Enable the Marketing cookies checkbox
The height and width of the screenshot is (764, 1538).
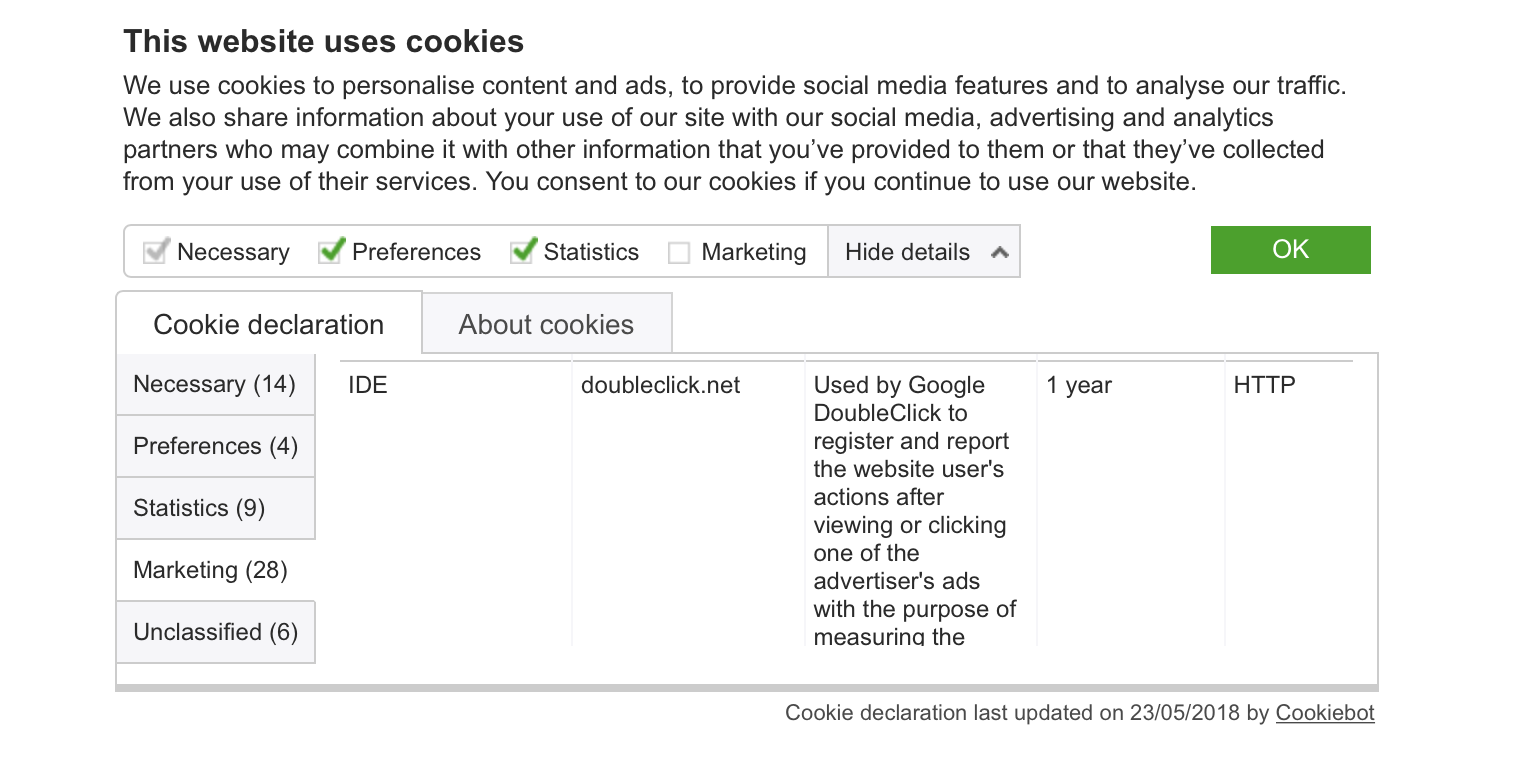tap(679, 253)
